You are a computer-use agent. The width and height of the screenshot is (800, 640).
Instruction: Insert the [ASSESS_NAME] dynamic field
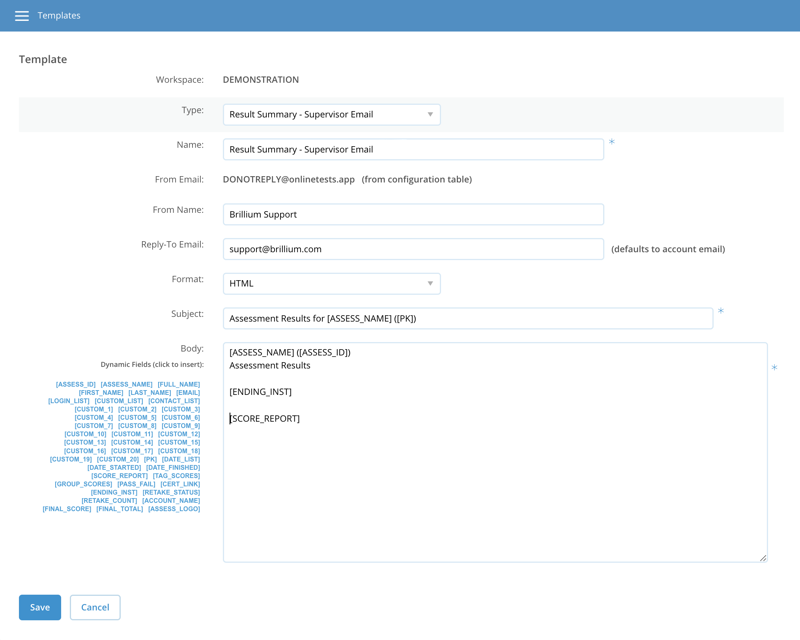click(x=127, y=384)
